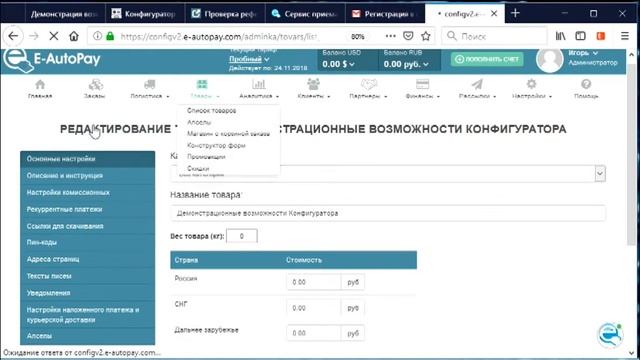Open Настройки комиссионных sidebar section

pos(87,192)
